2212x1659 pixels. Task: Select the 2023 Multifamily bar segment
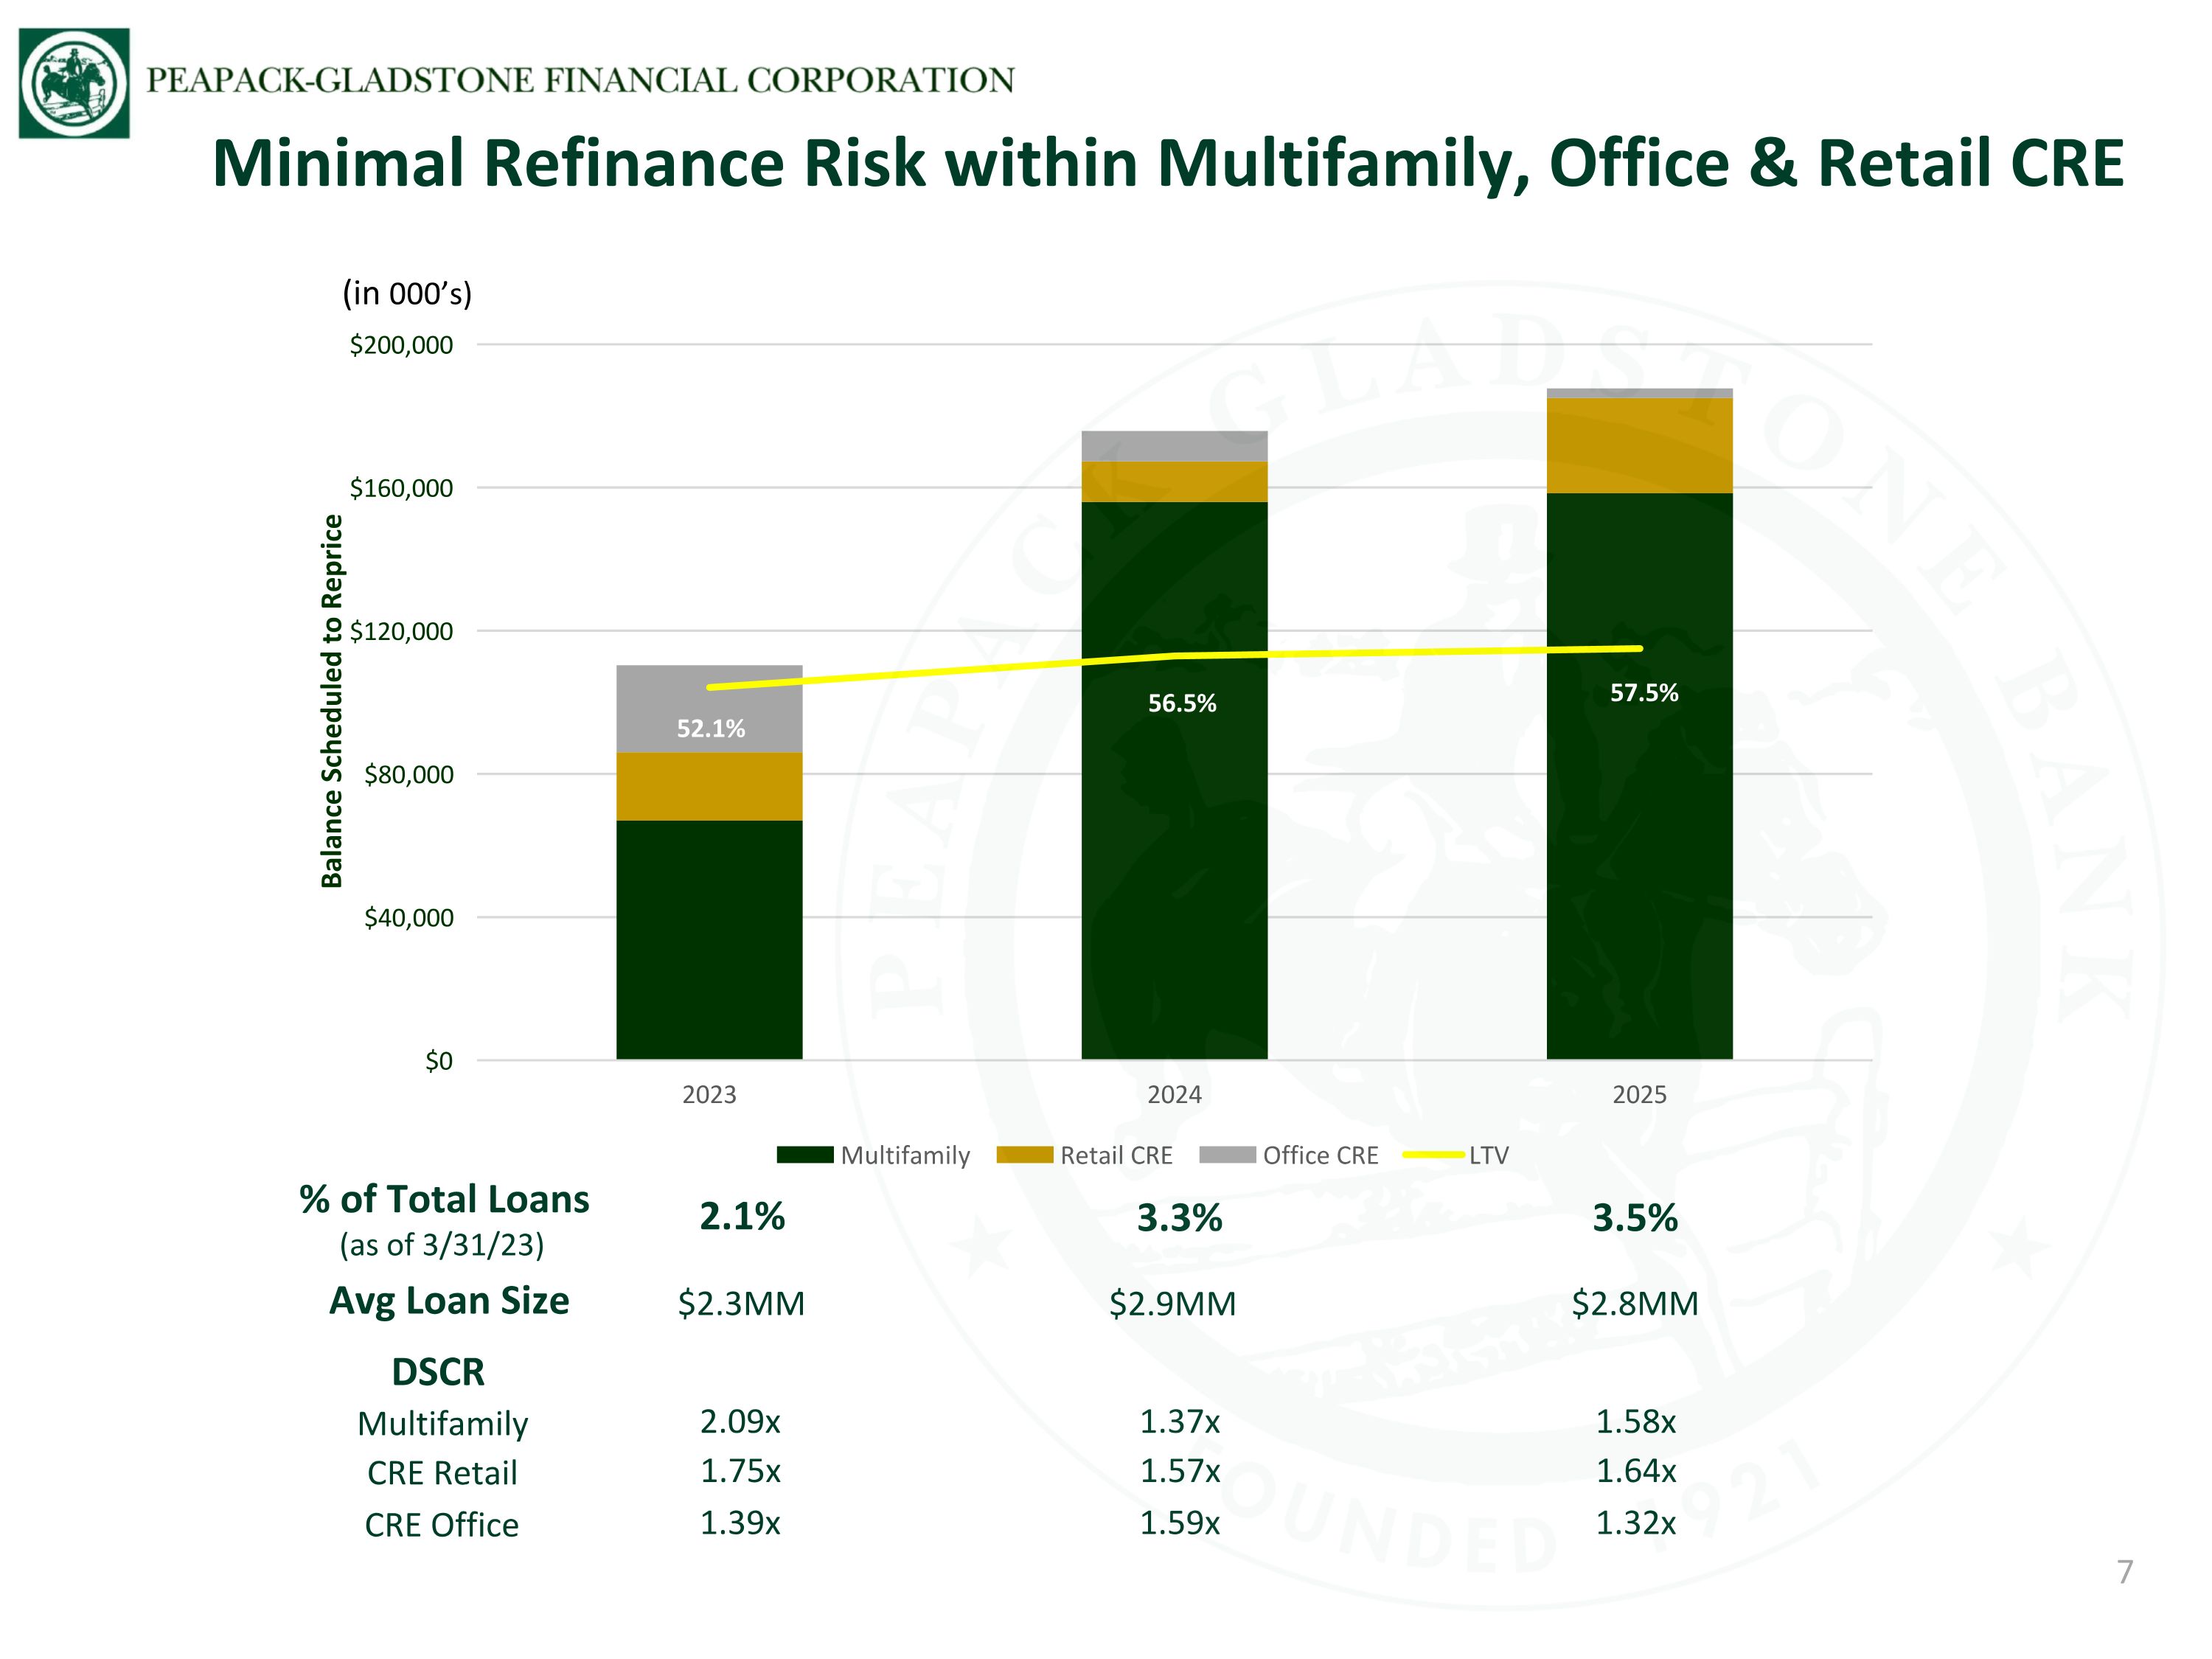click(709, 940)
